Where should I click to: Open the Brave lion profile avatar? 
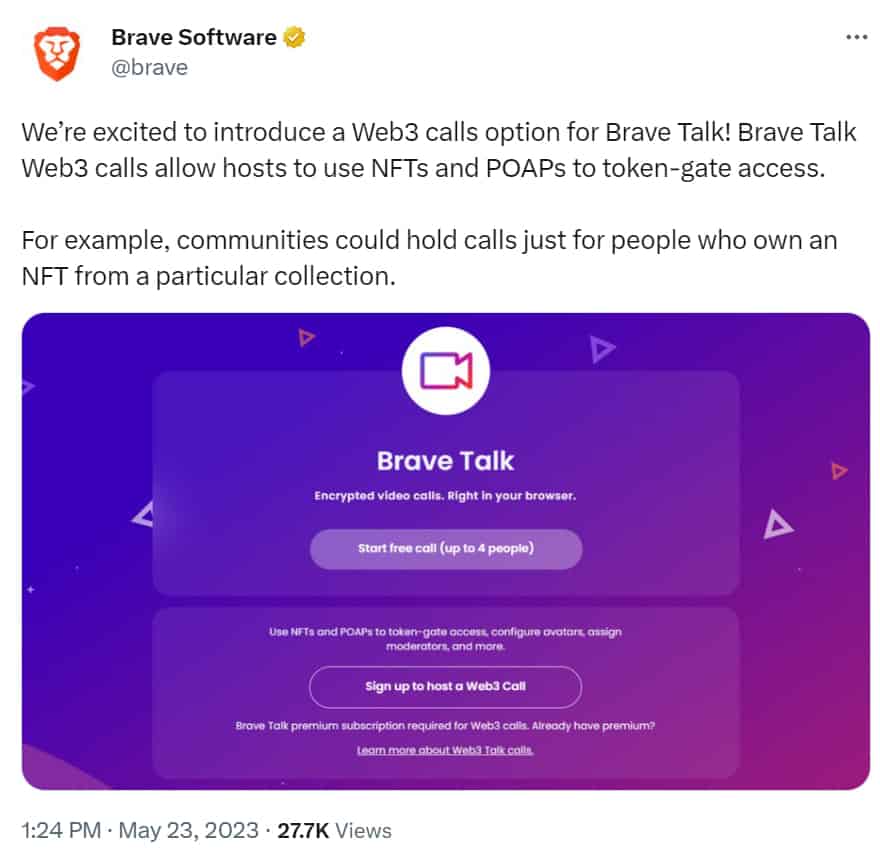point(56,53)
